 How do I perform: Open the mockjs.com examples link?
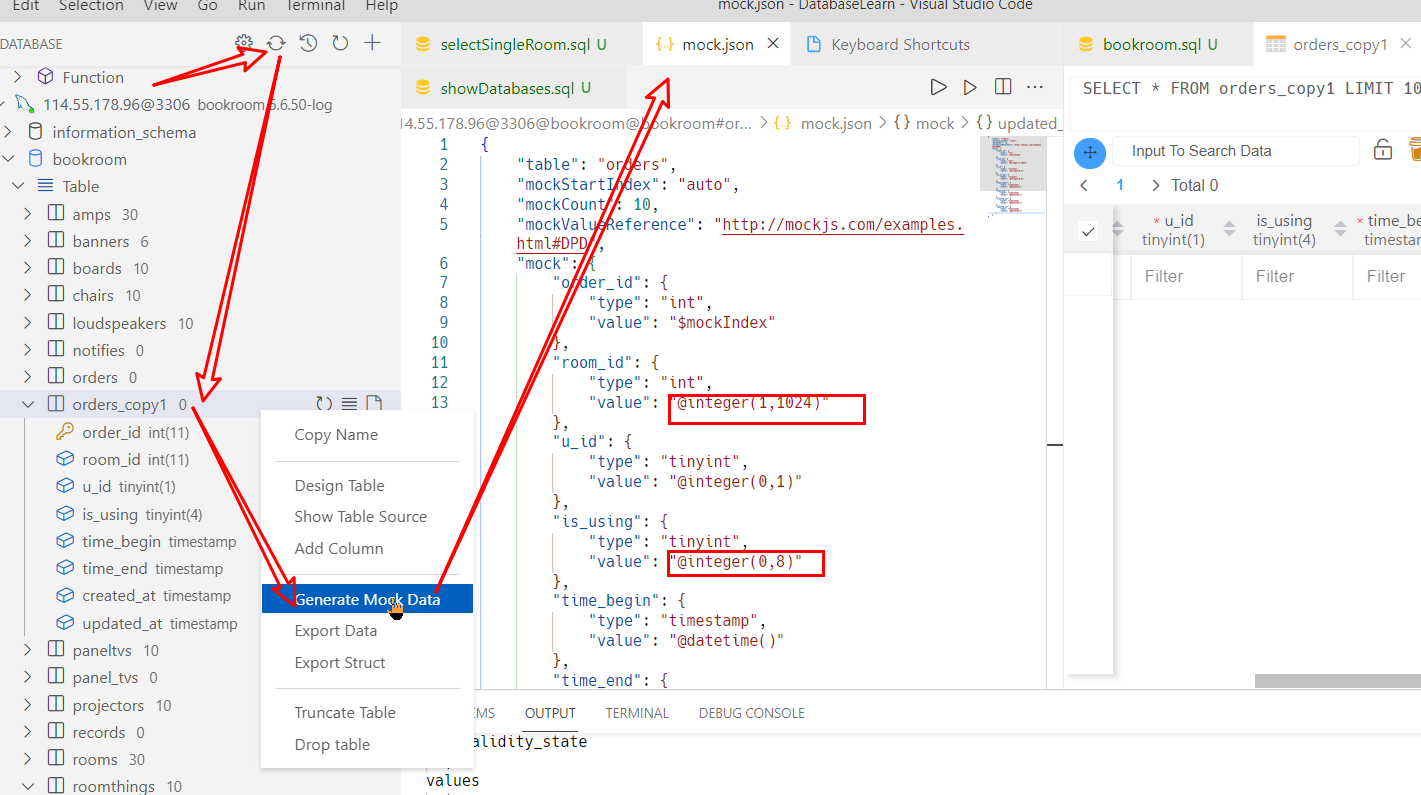tap(842, 224)
